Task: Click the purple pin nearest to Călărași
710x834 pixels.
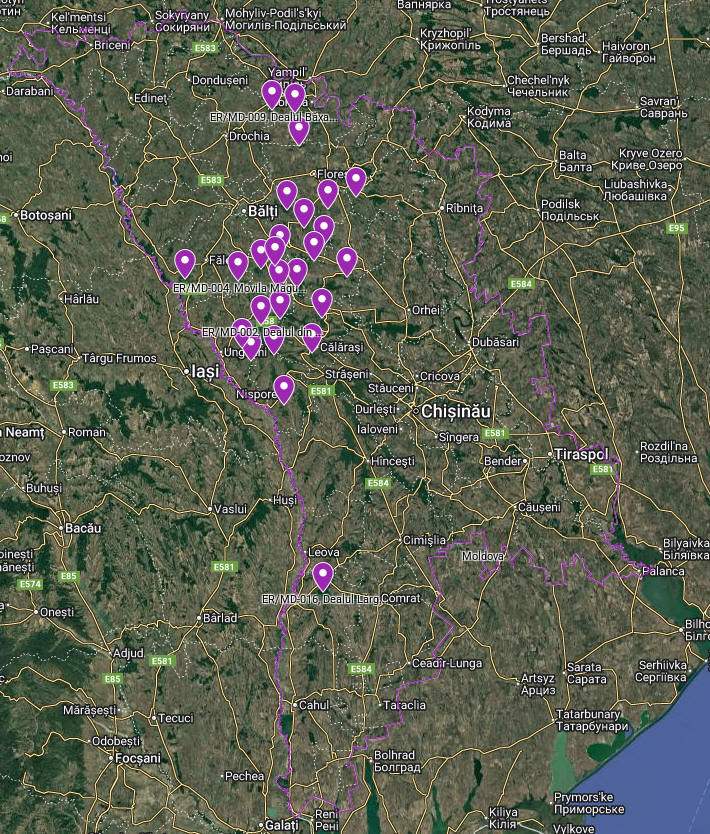Action: (312, 339)
